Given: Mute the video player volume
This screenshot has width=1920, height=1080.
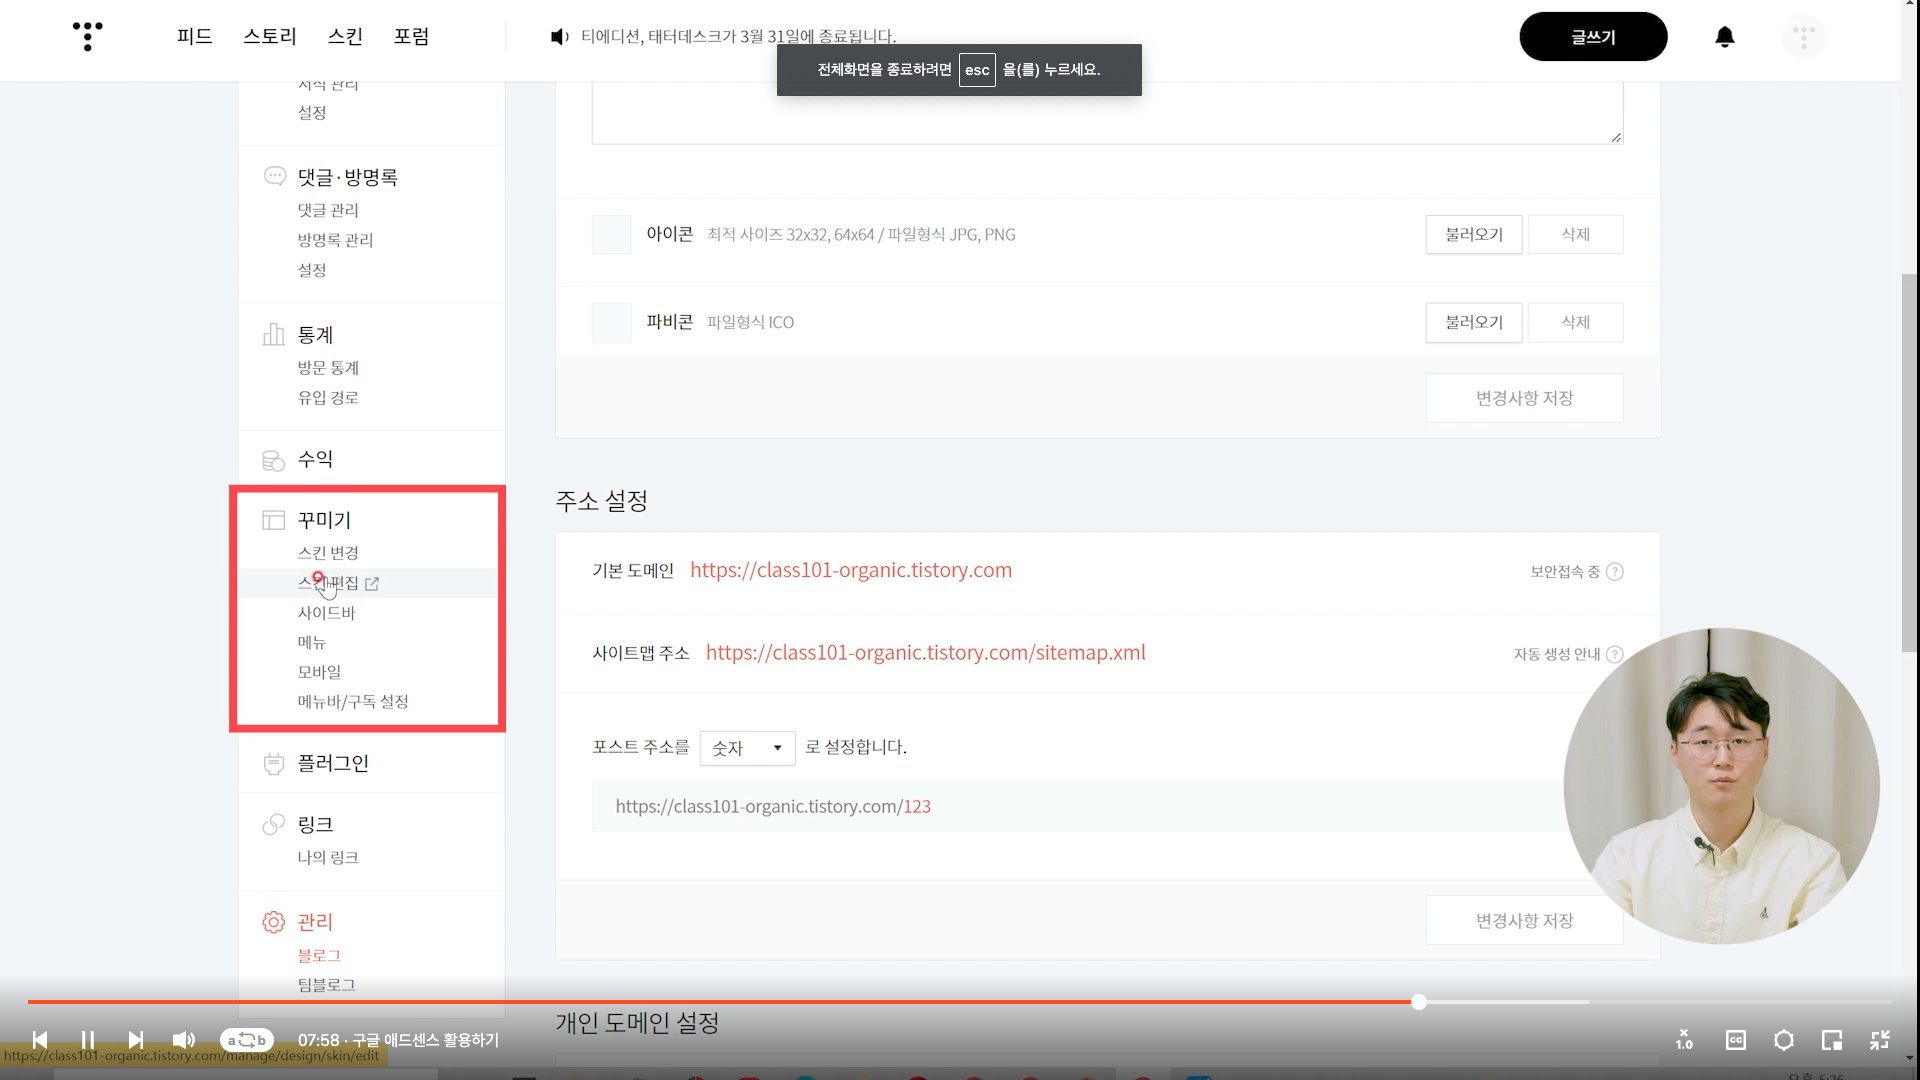Looking at the screenshot, I should point(184,1040).
